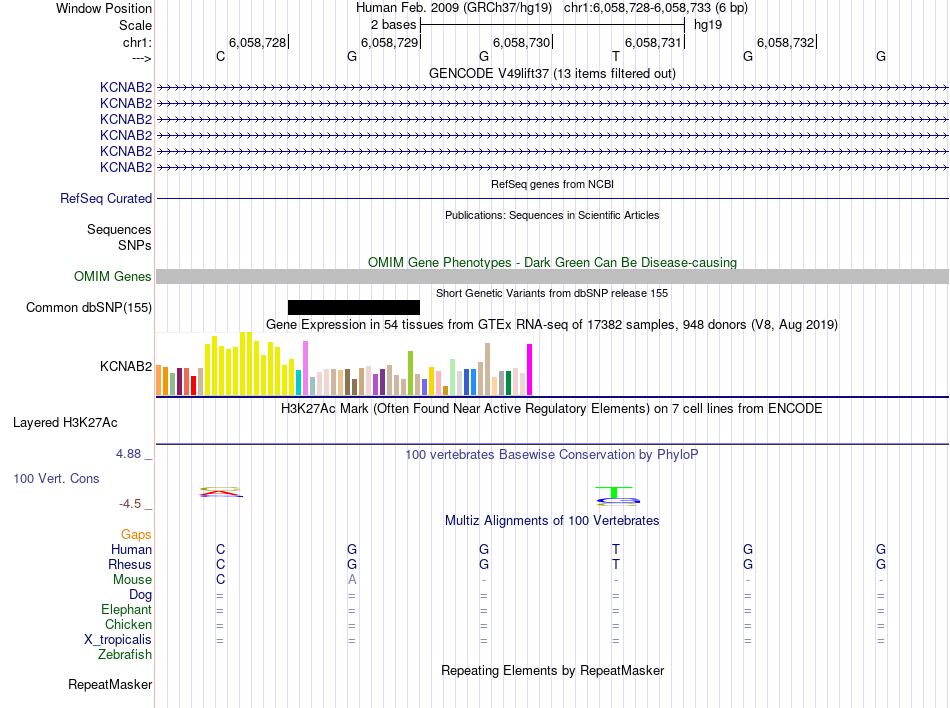Screen dimensions: 950x708
Task: Click the Mouse species row label
Action: [x=132, y=580]
